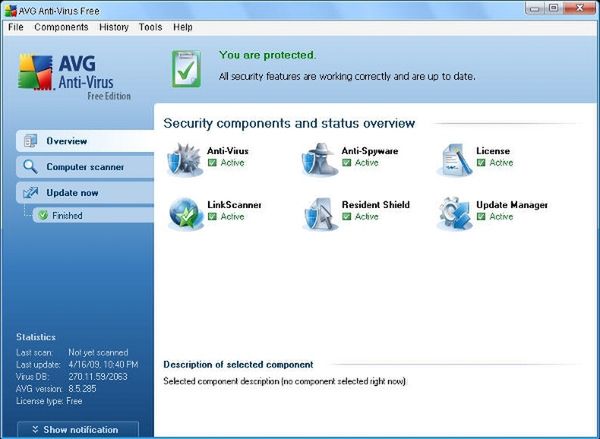Start Update now from sidebar
The height and width of the screenshot is (439, 600).
point(85,193)
